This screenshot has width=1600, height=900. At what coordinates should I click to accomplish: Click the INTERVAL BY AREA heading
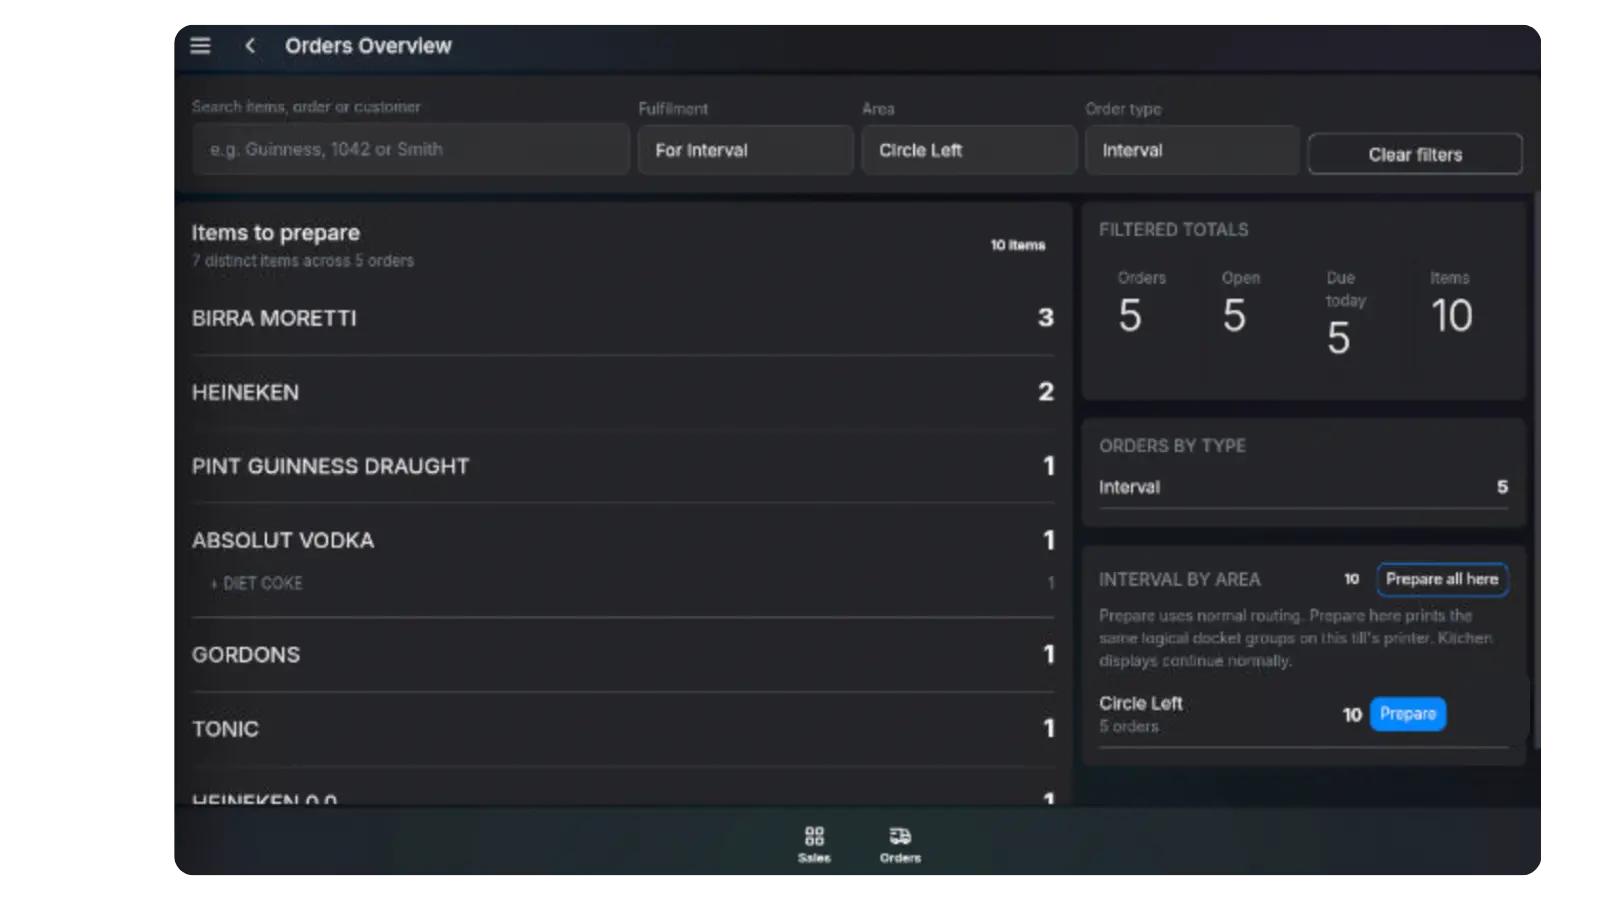pyautogui.click(x=1180, y=580)
